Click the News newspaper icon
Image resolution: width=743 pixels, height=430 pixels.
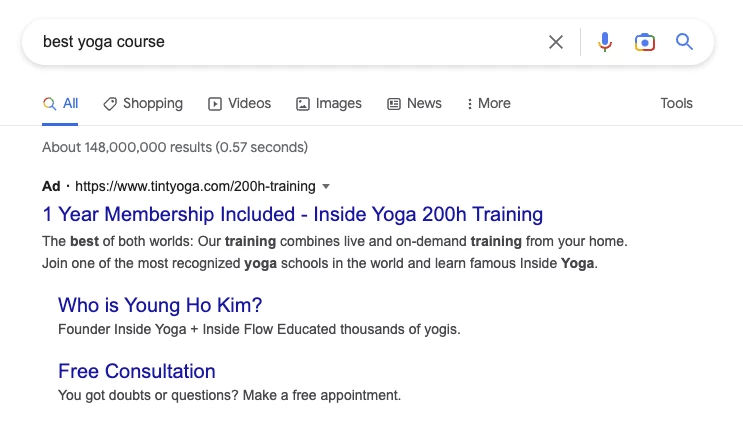(394, 103)
